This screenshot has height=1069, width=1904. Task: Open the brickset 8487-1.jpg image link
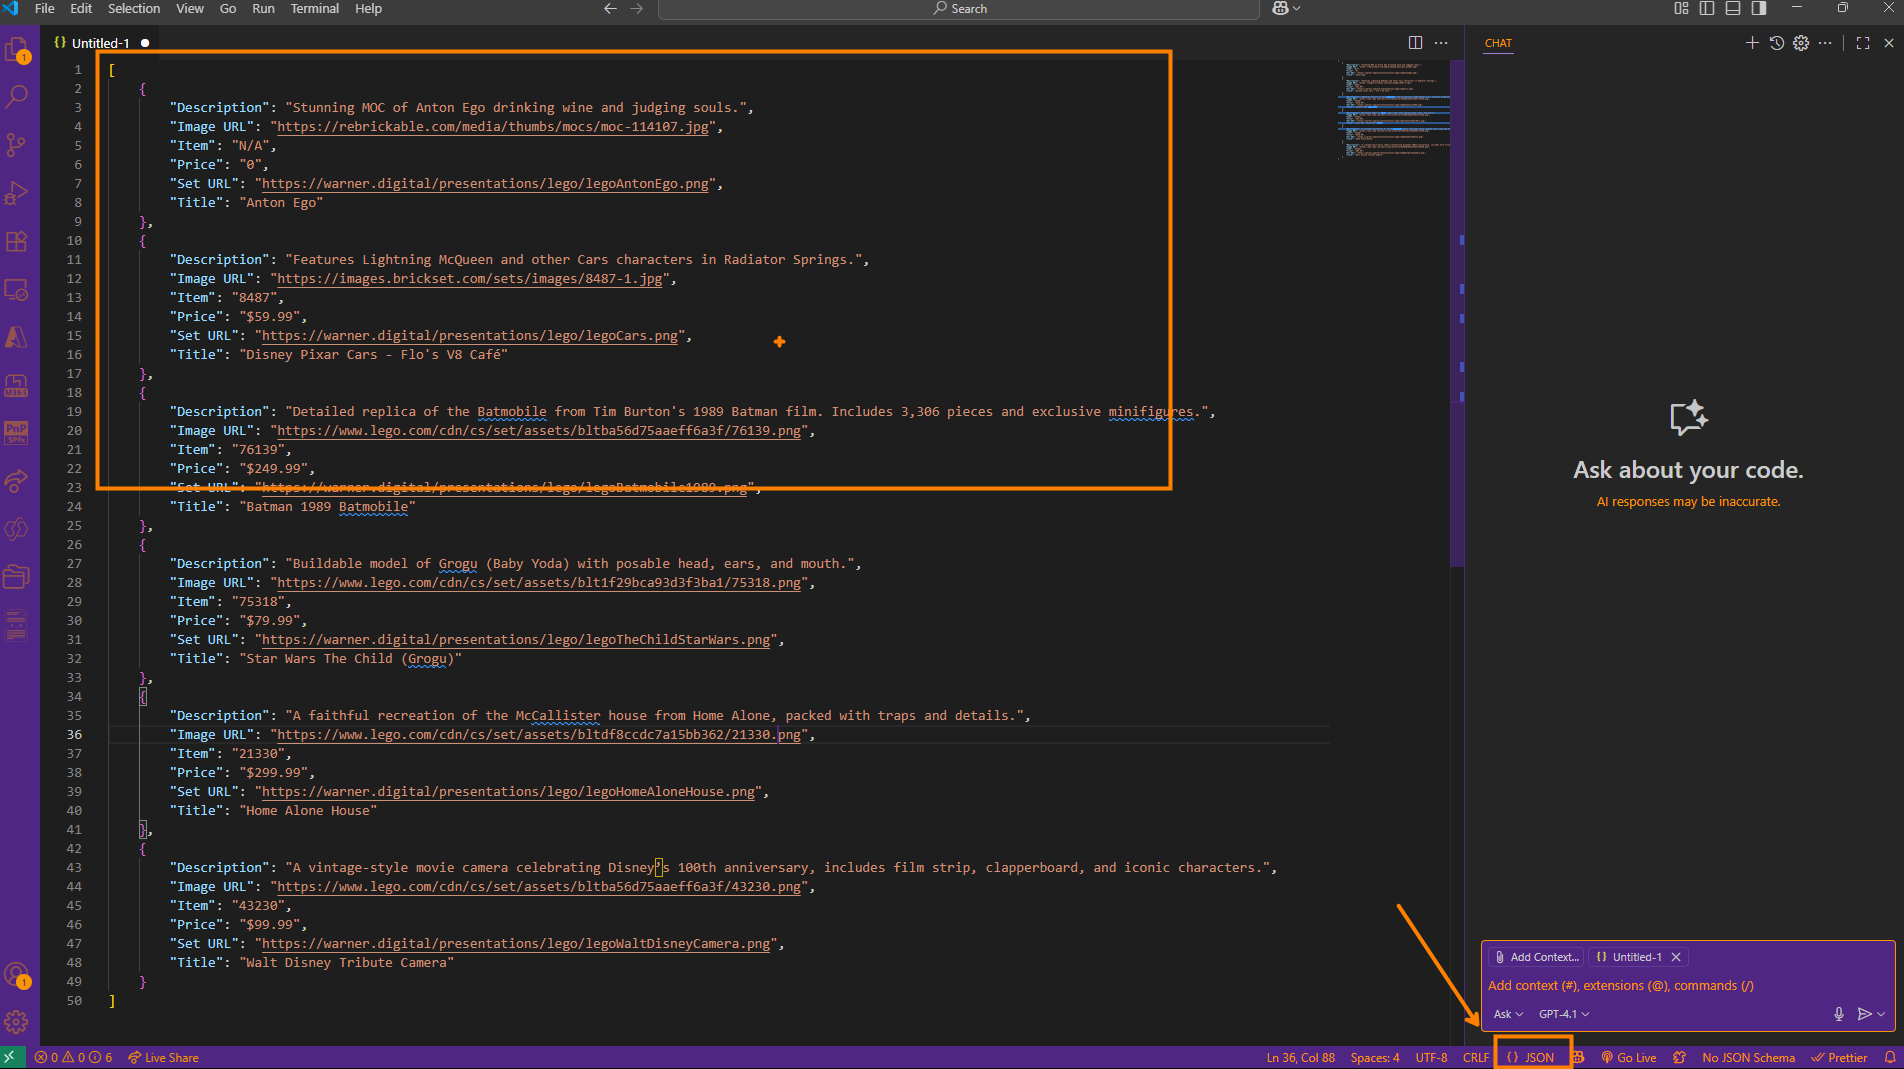(x=470, y=279)
